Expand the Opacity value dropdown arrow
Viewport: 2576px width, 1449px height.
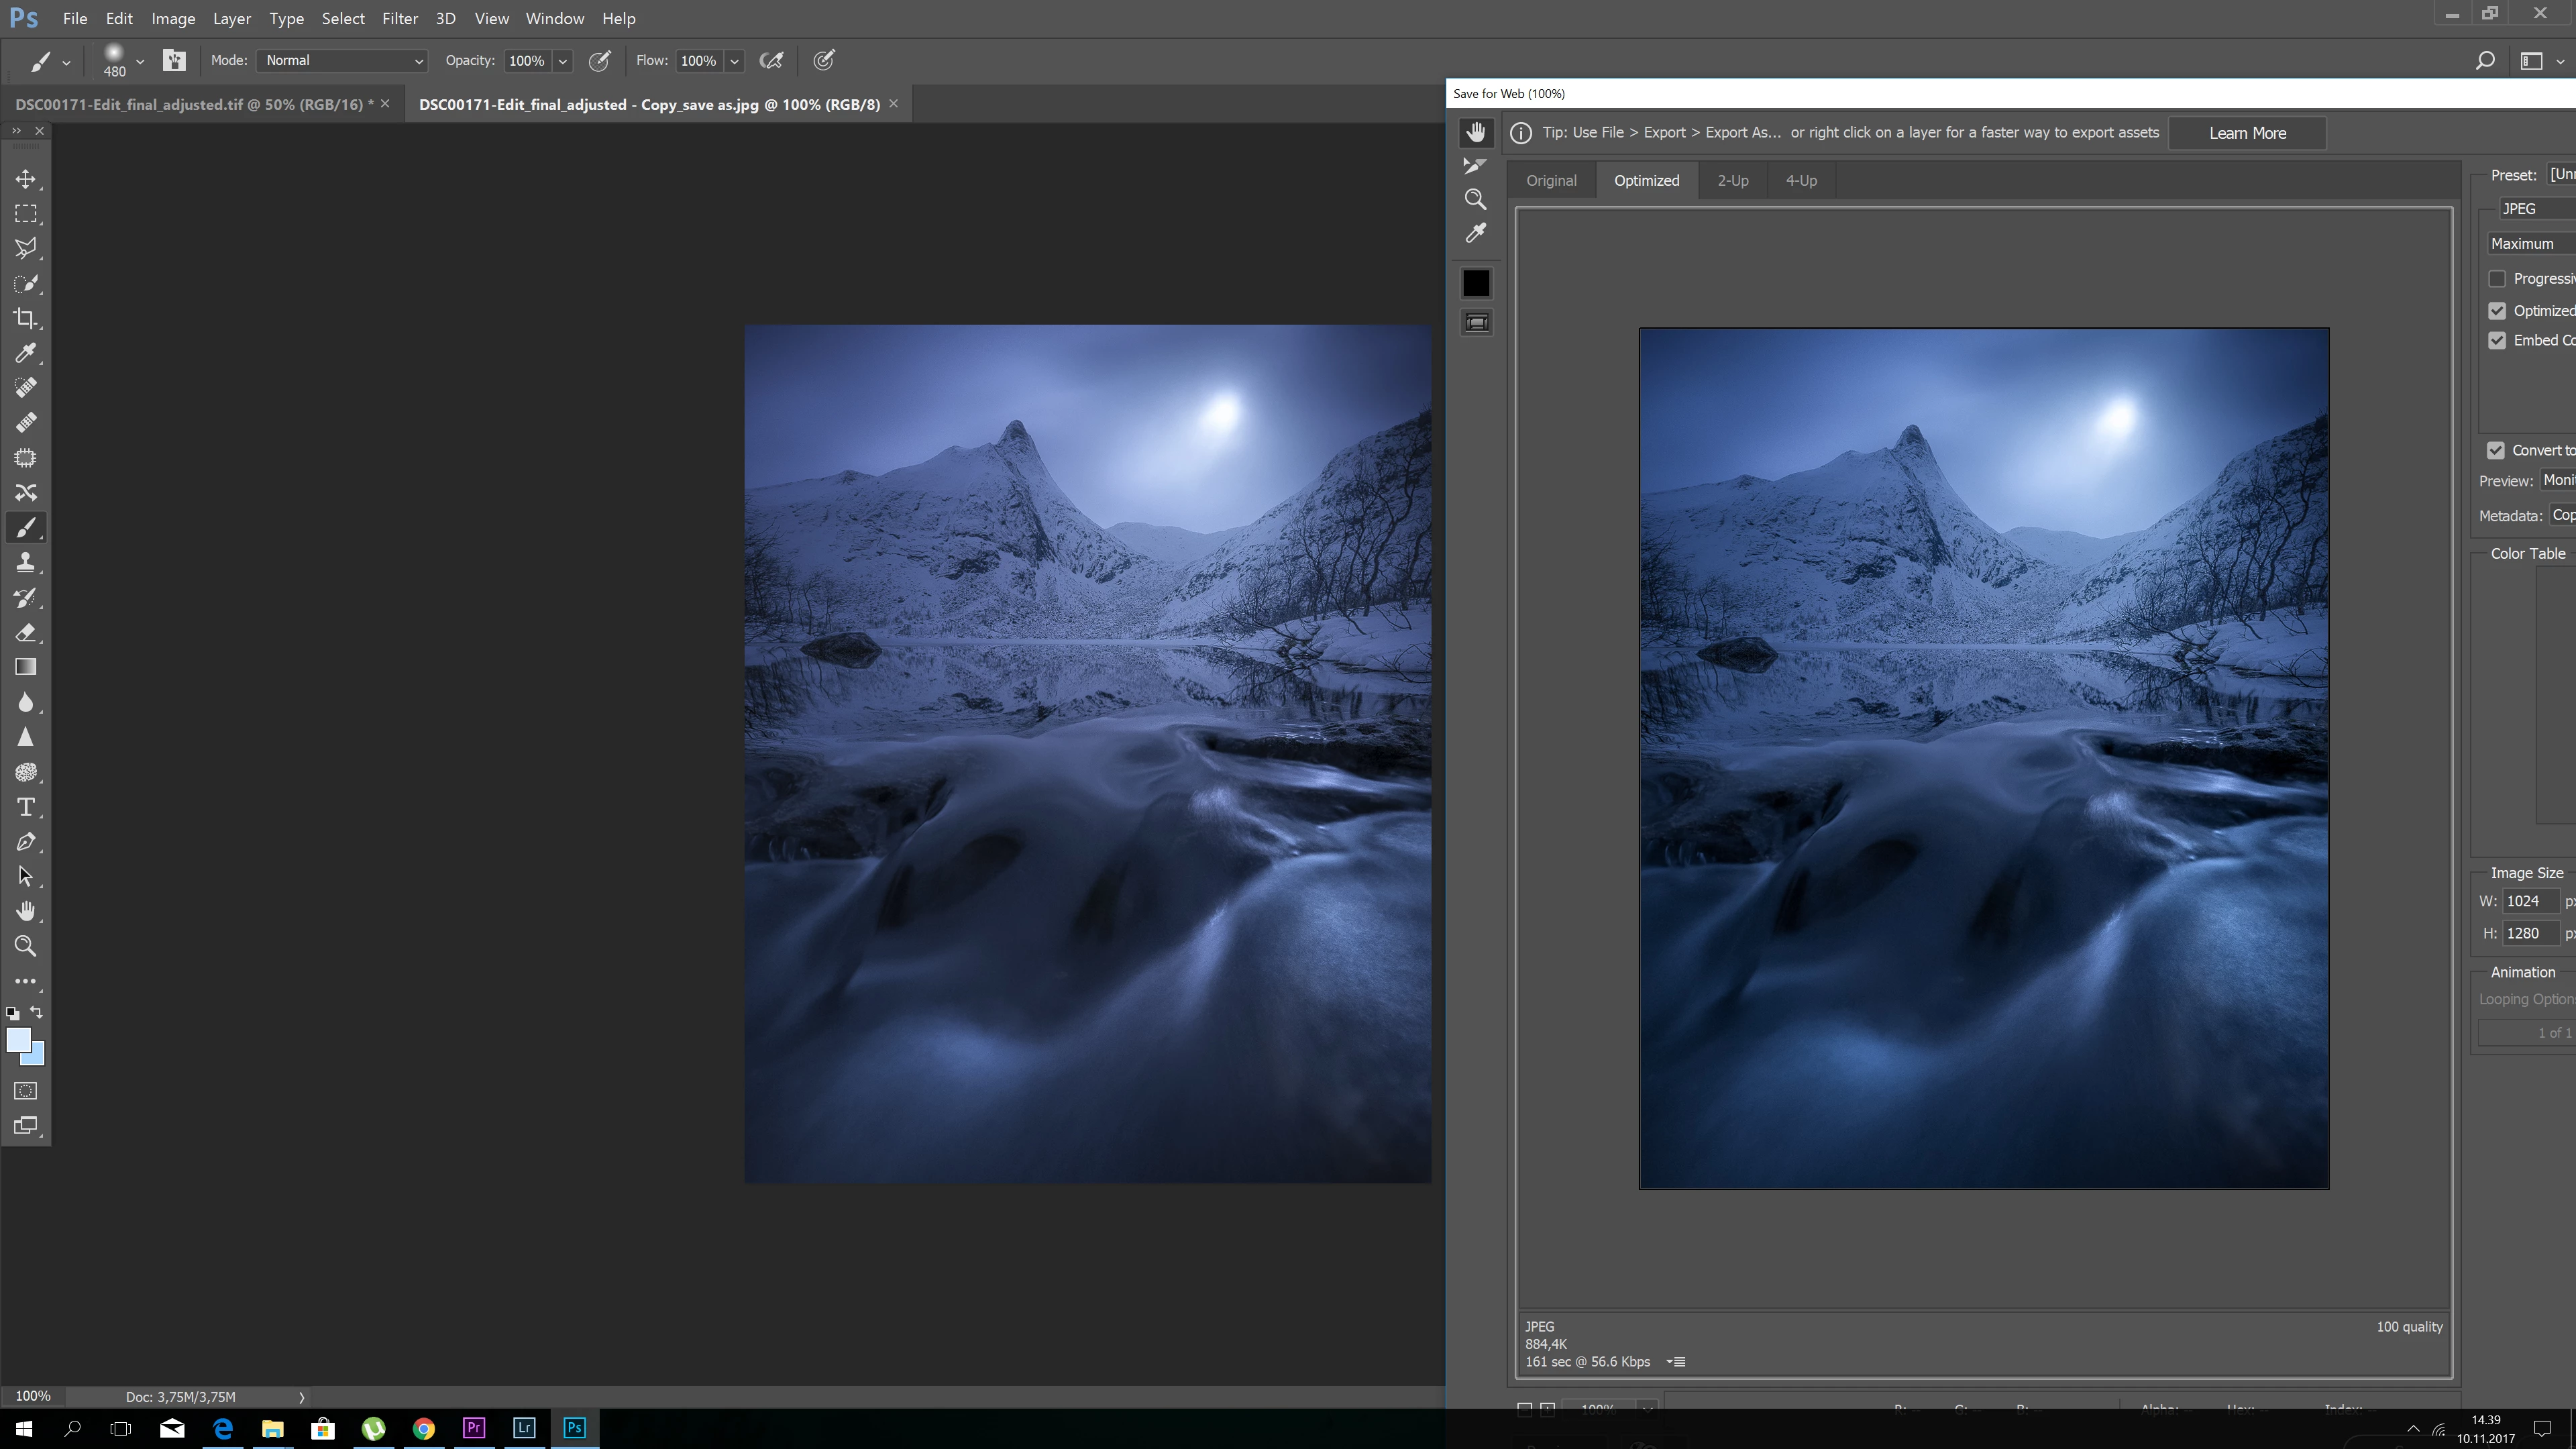563,61
